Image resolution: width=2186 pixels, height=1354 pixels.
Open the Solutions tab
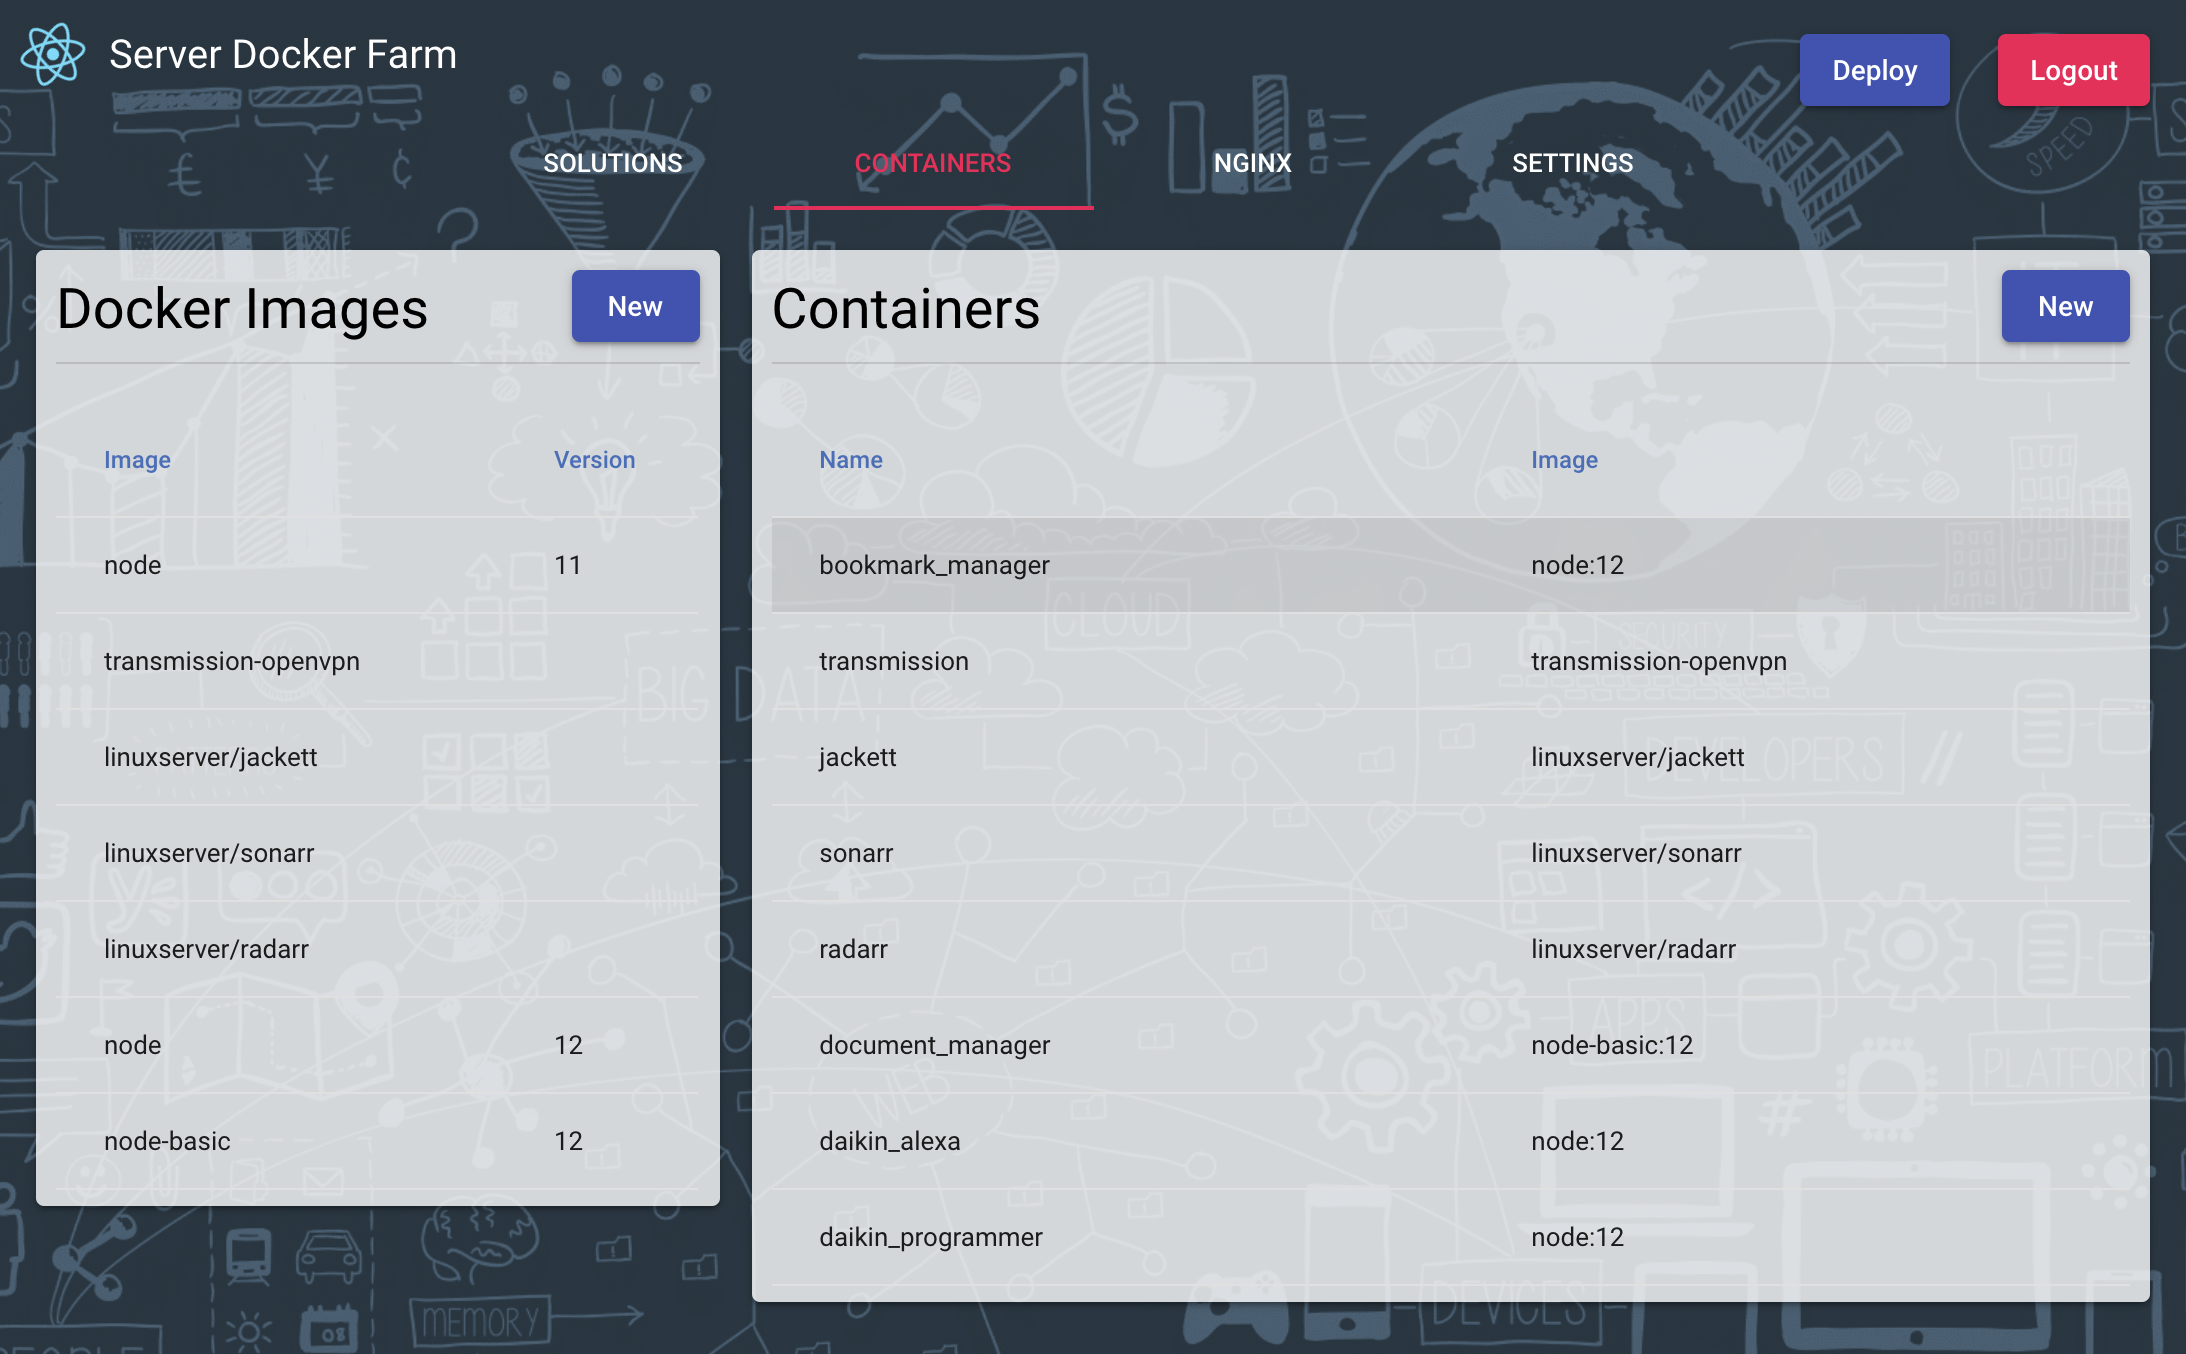613,163
